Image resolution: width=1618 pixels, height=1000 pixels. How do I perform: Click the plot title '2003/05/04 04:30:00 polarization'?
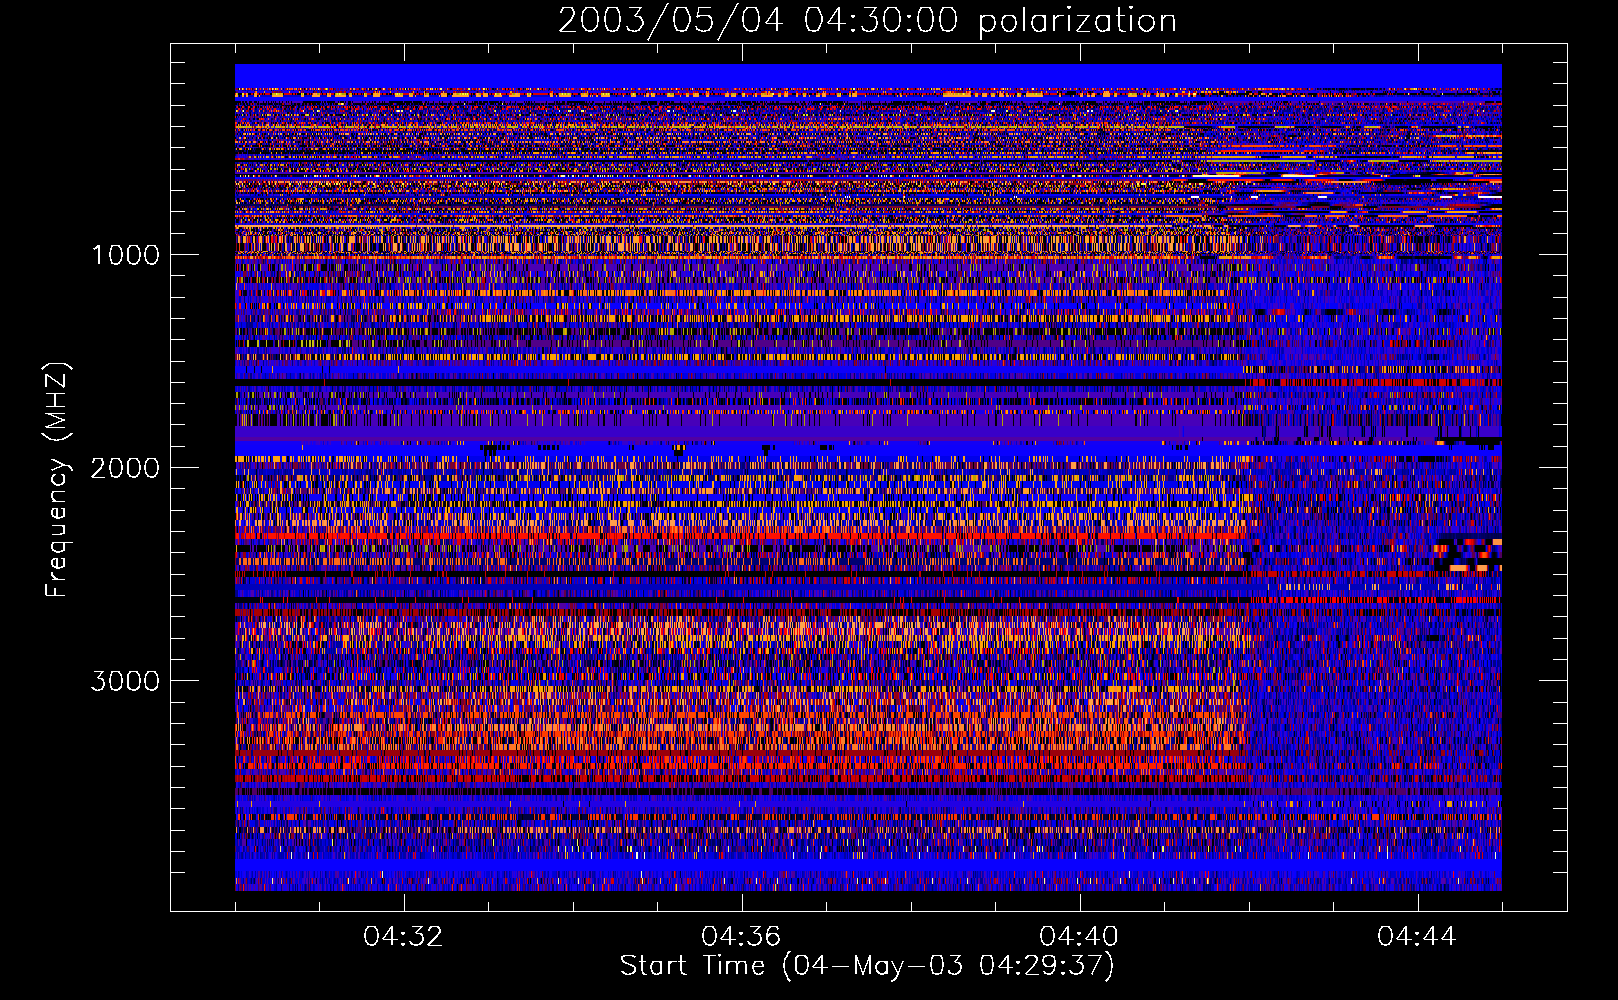pos(867,21)
